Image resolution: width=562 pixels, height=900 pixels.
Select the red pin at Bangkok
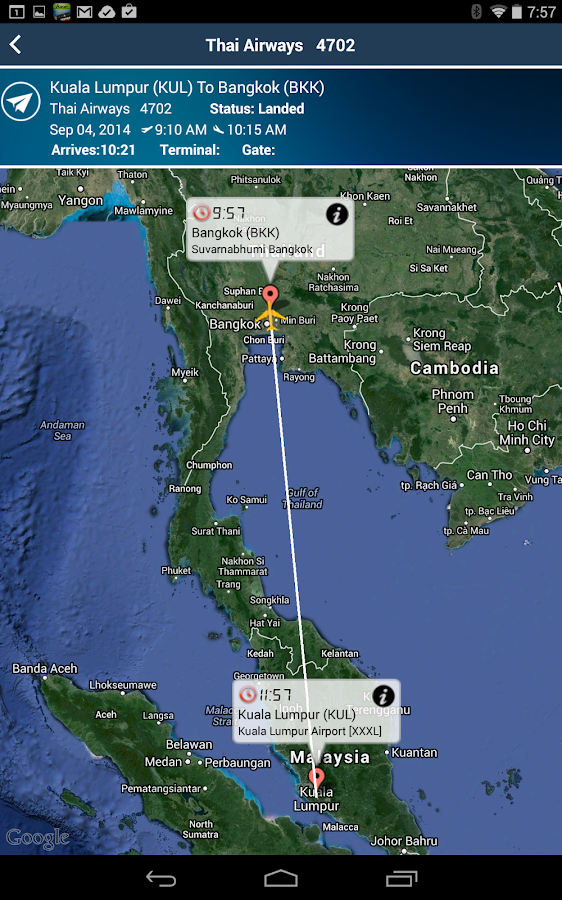click(x=270, y=296)
